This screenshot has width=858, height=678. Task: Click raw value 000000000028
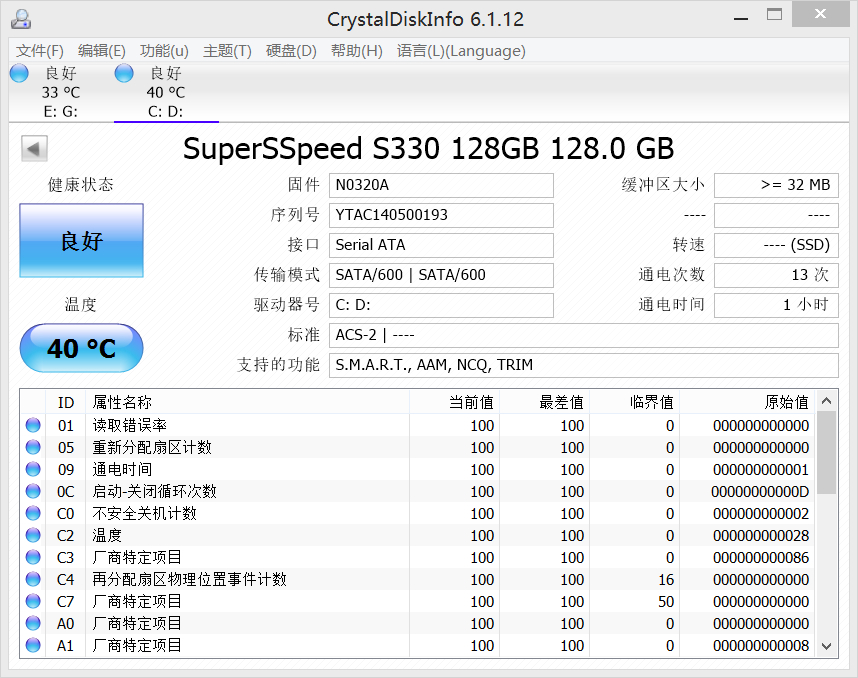point(761,536)
